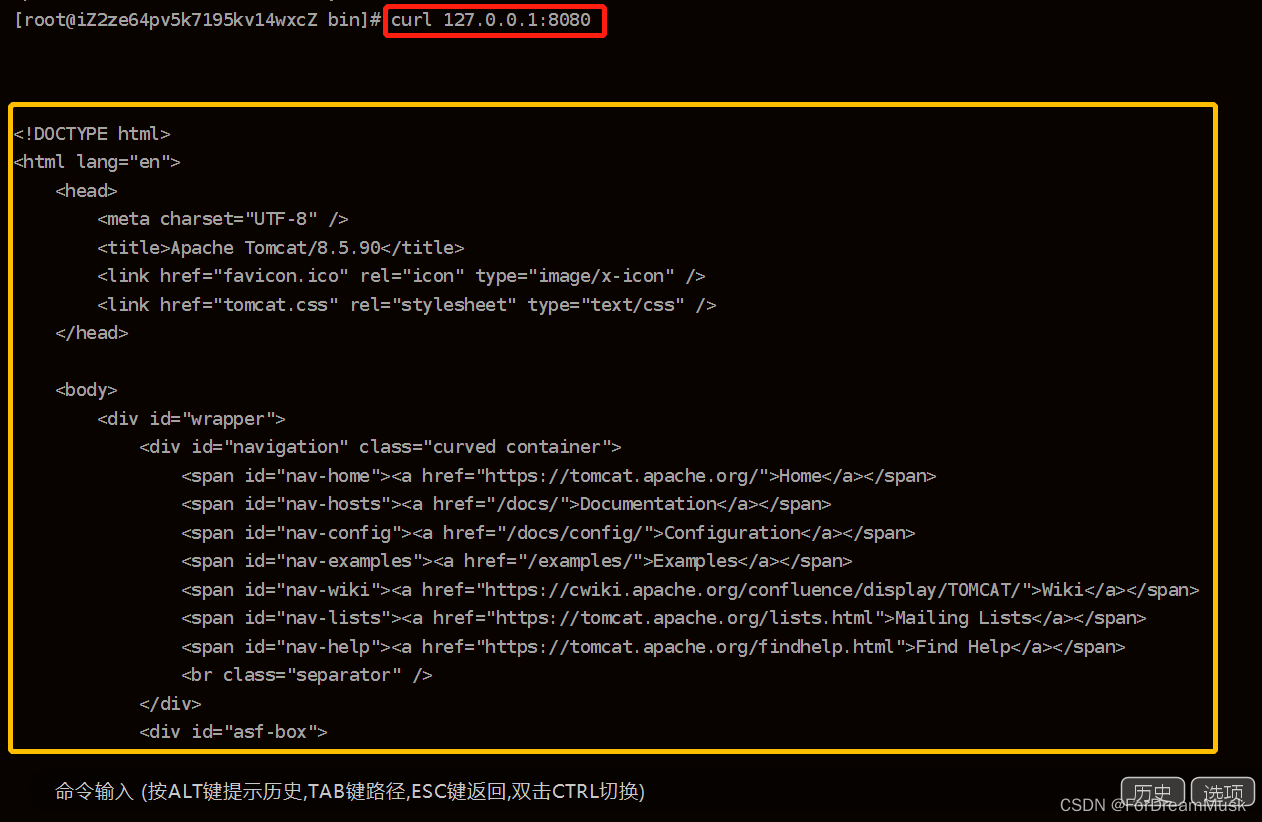Click the curl 127.0.0.1:8080 command text
Viewport: 1262px width, 822px height.
point(491,20)
